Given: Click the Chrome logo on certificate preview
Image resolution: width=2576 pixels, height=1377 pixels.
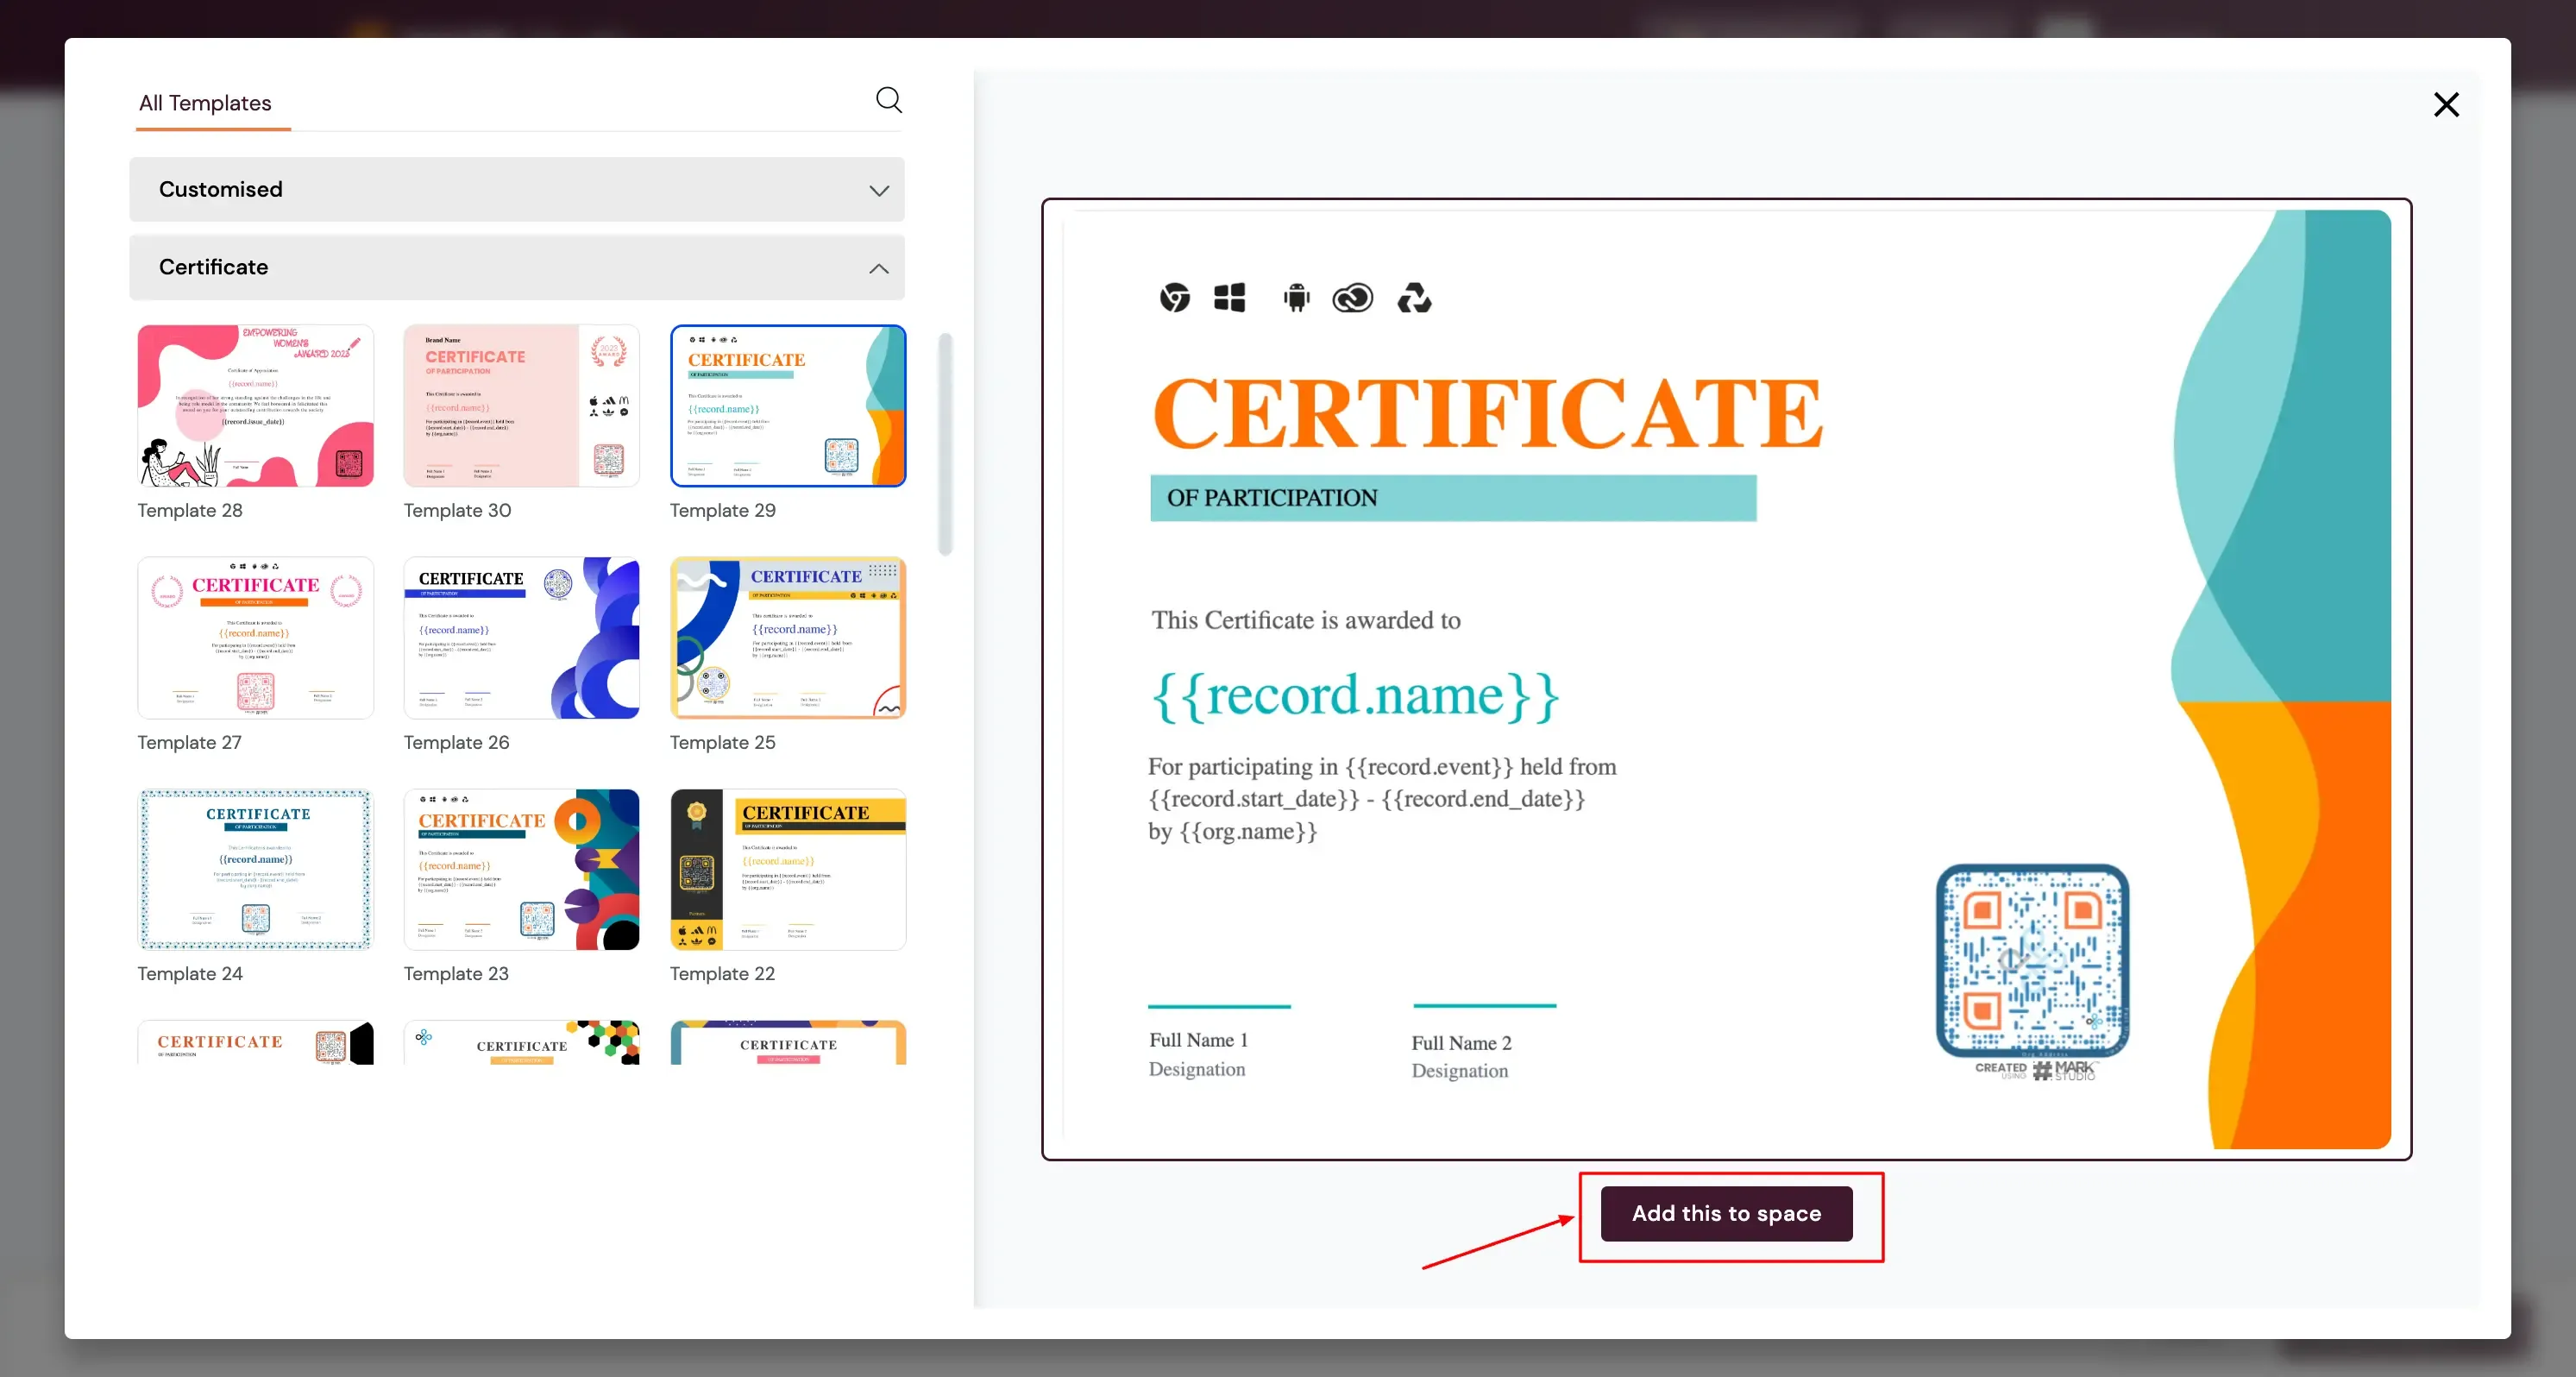Looking at the screenshot, I should (1175, 297).
